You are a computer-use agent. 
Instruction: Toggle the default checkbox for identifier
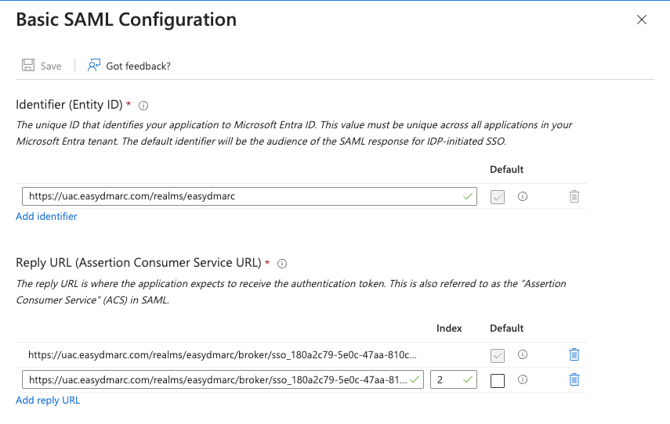[497, 197]
